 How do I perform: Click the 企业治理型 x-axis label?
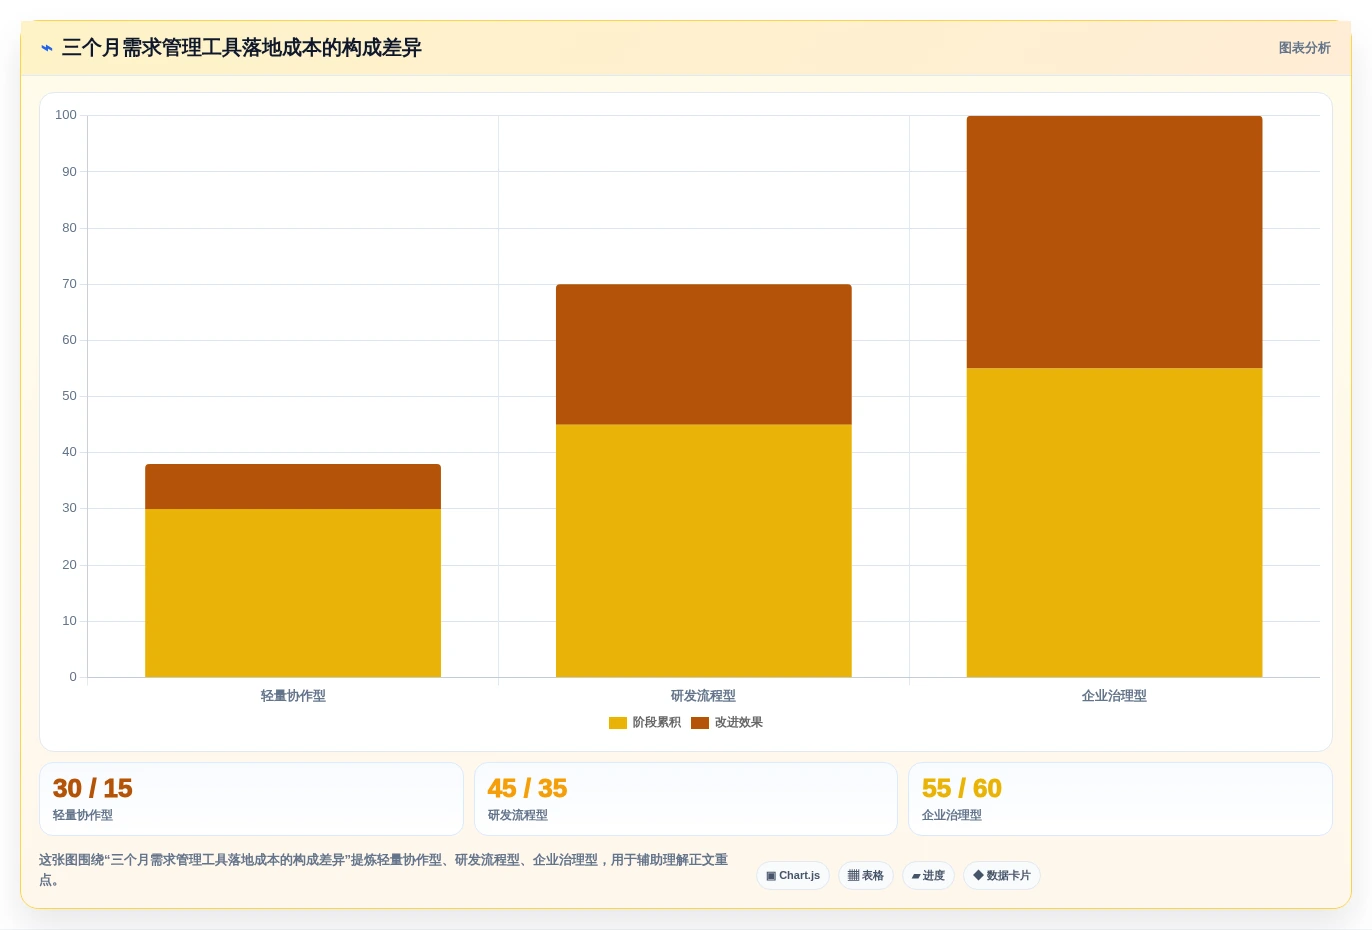pyautogui.click(x=1114, y=696)
